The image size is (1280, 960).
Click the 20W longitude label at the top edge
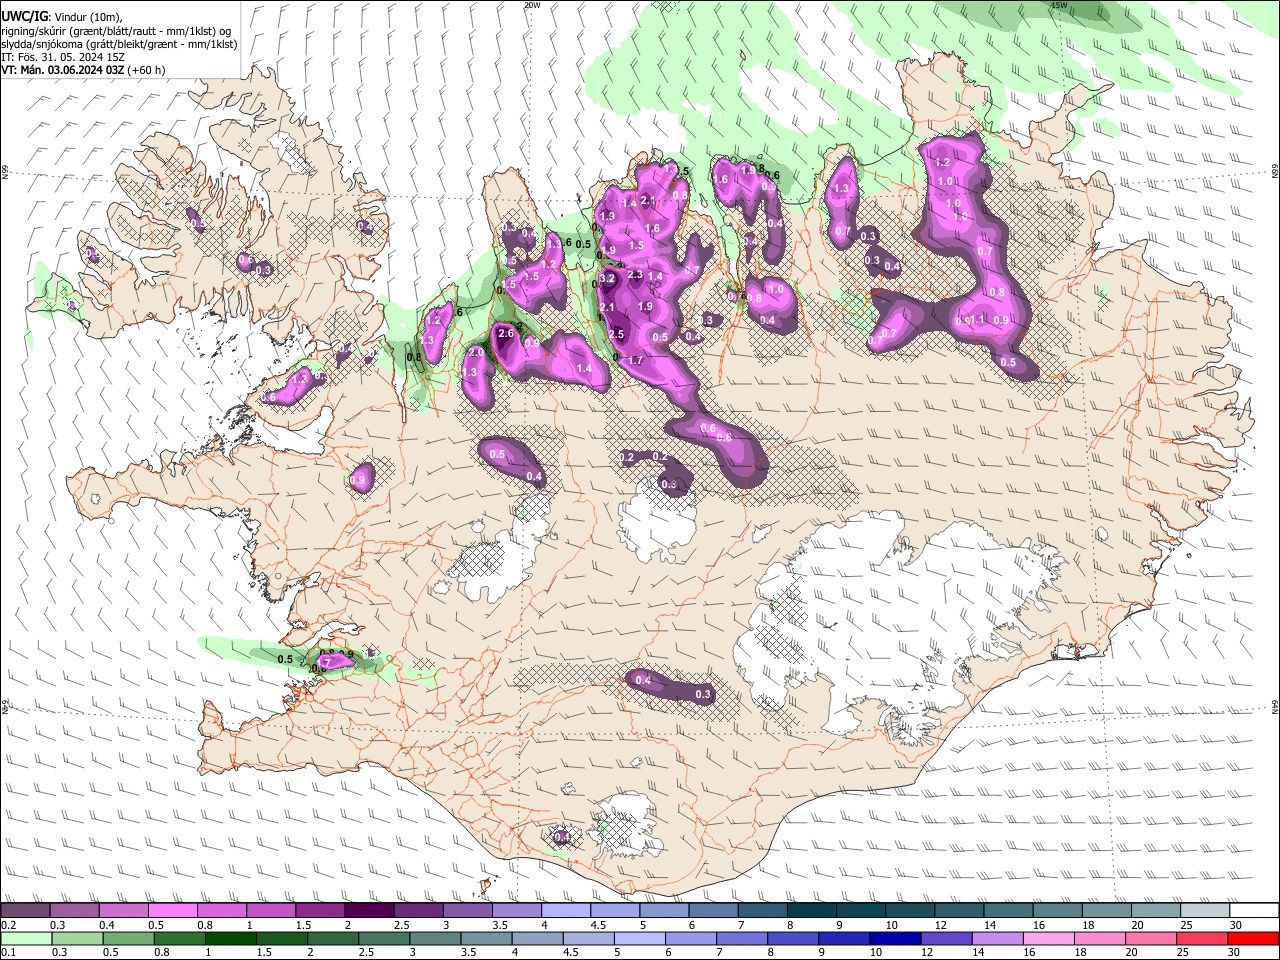[532, 5]
